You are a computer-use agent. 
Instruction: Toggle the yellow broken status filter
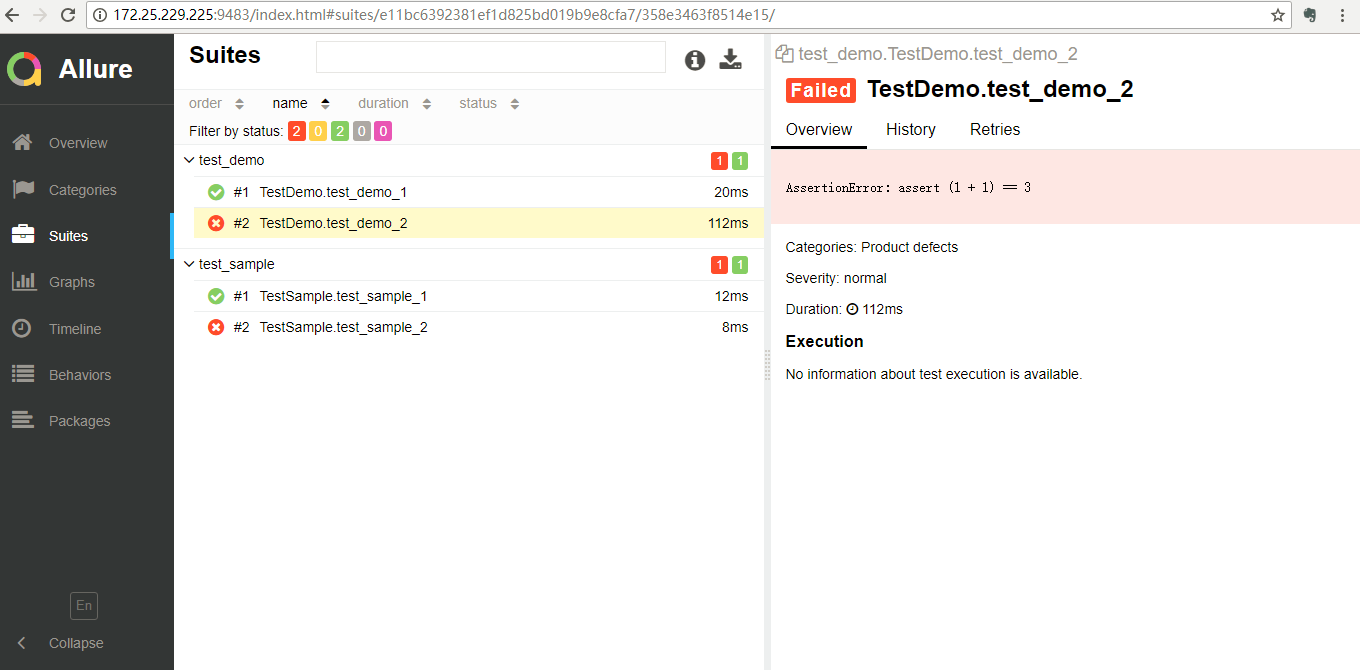pyautogui.click(x=318, y=131)
